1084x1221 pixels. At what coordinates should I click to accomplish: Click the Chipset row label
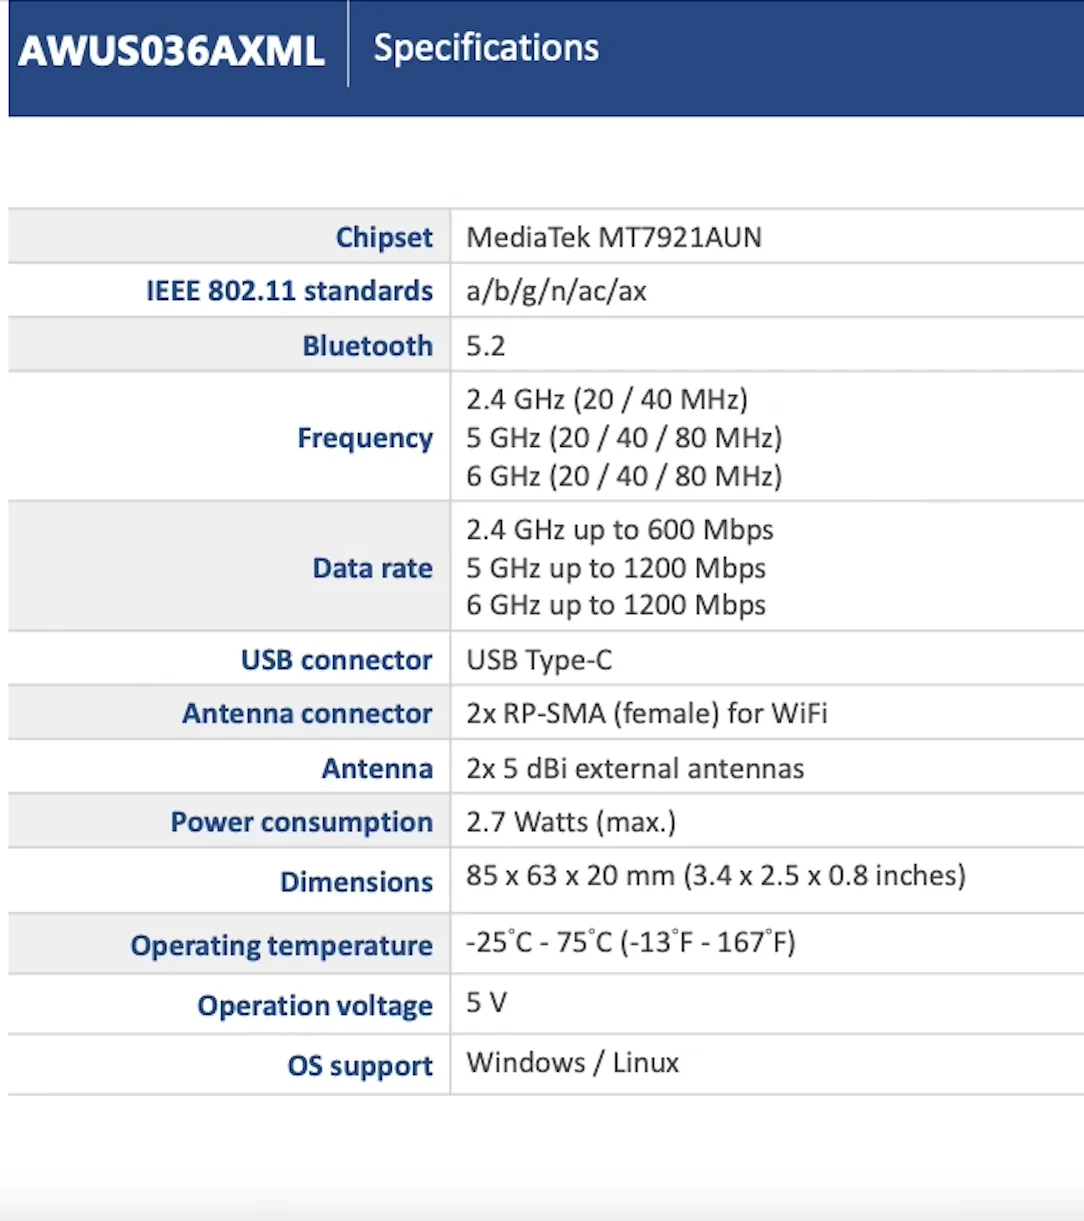[384, 237]
